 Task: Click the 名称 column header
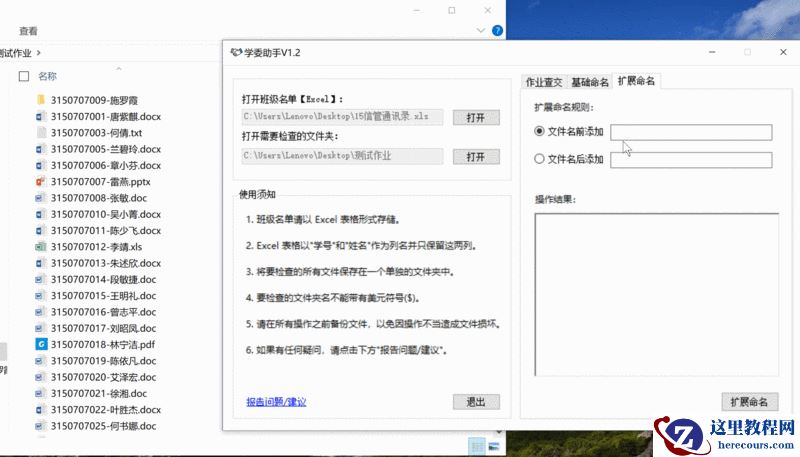pos(47,76)
